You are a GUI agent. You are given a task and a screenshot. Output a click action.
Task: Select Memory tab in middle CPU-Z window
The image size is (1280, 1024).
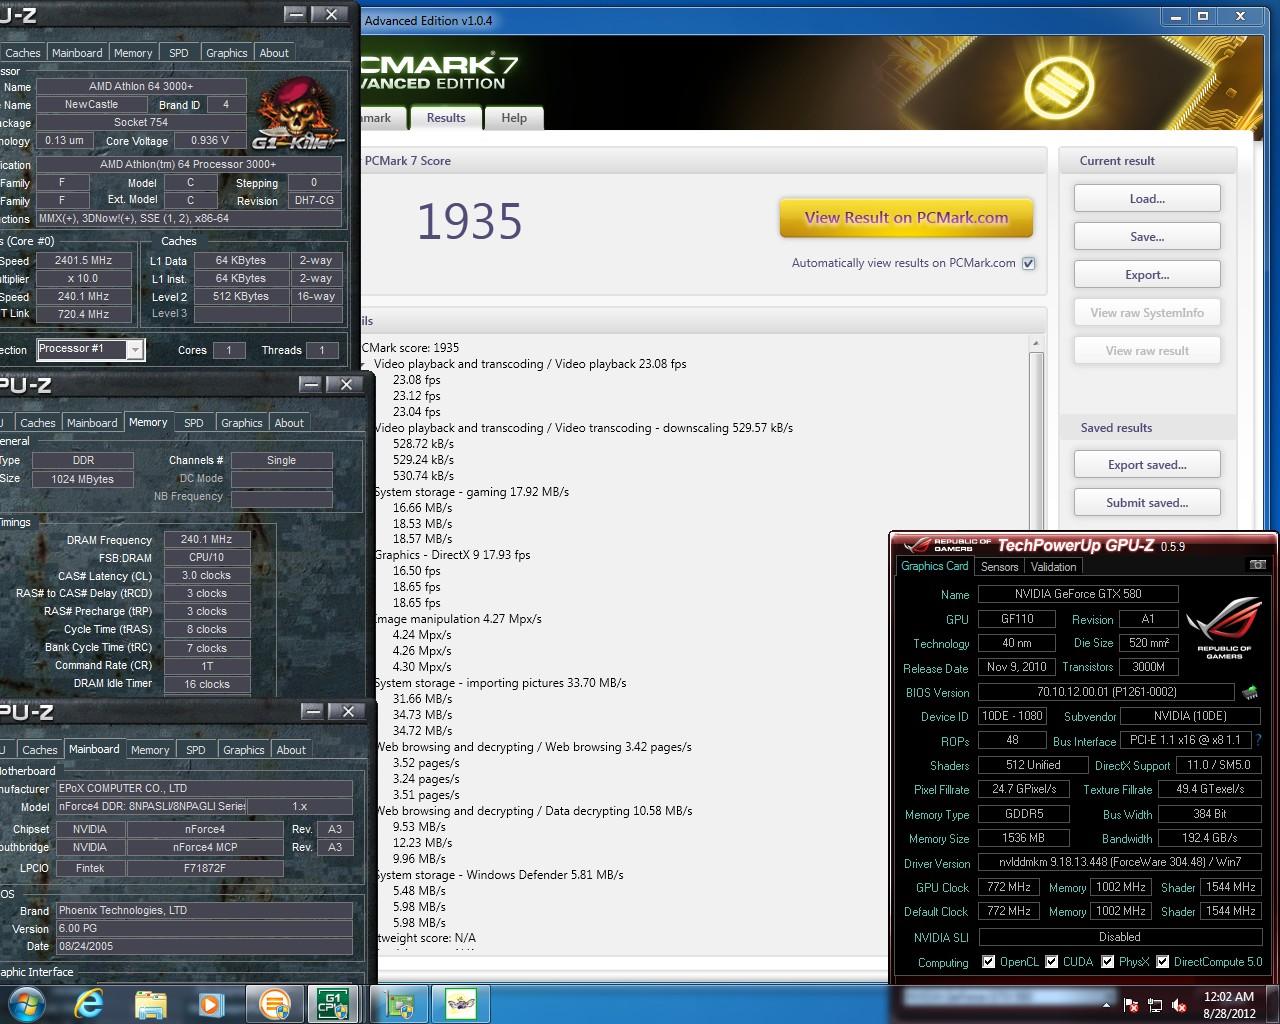coord(148,423)
